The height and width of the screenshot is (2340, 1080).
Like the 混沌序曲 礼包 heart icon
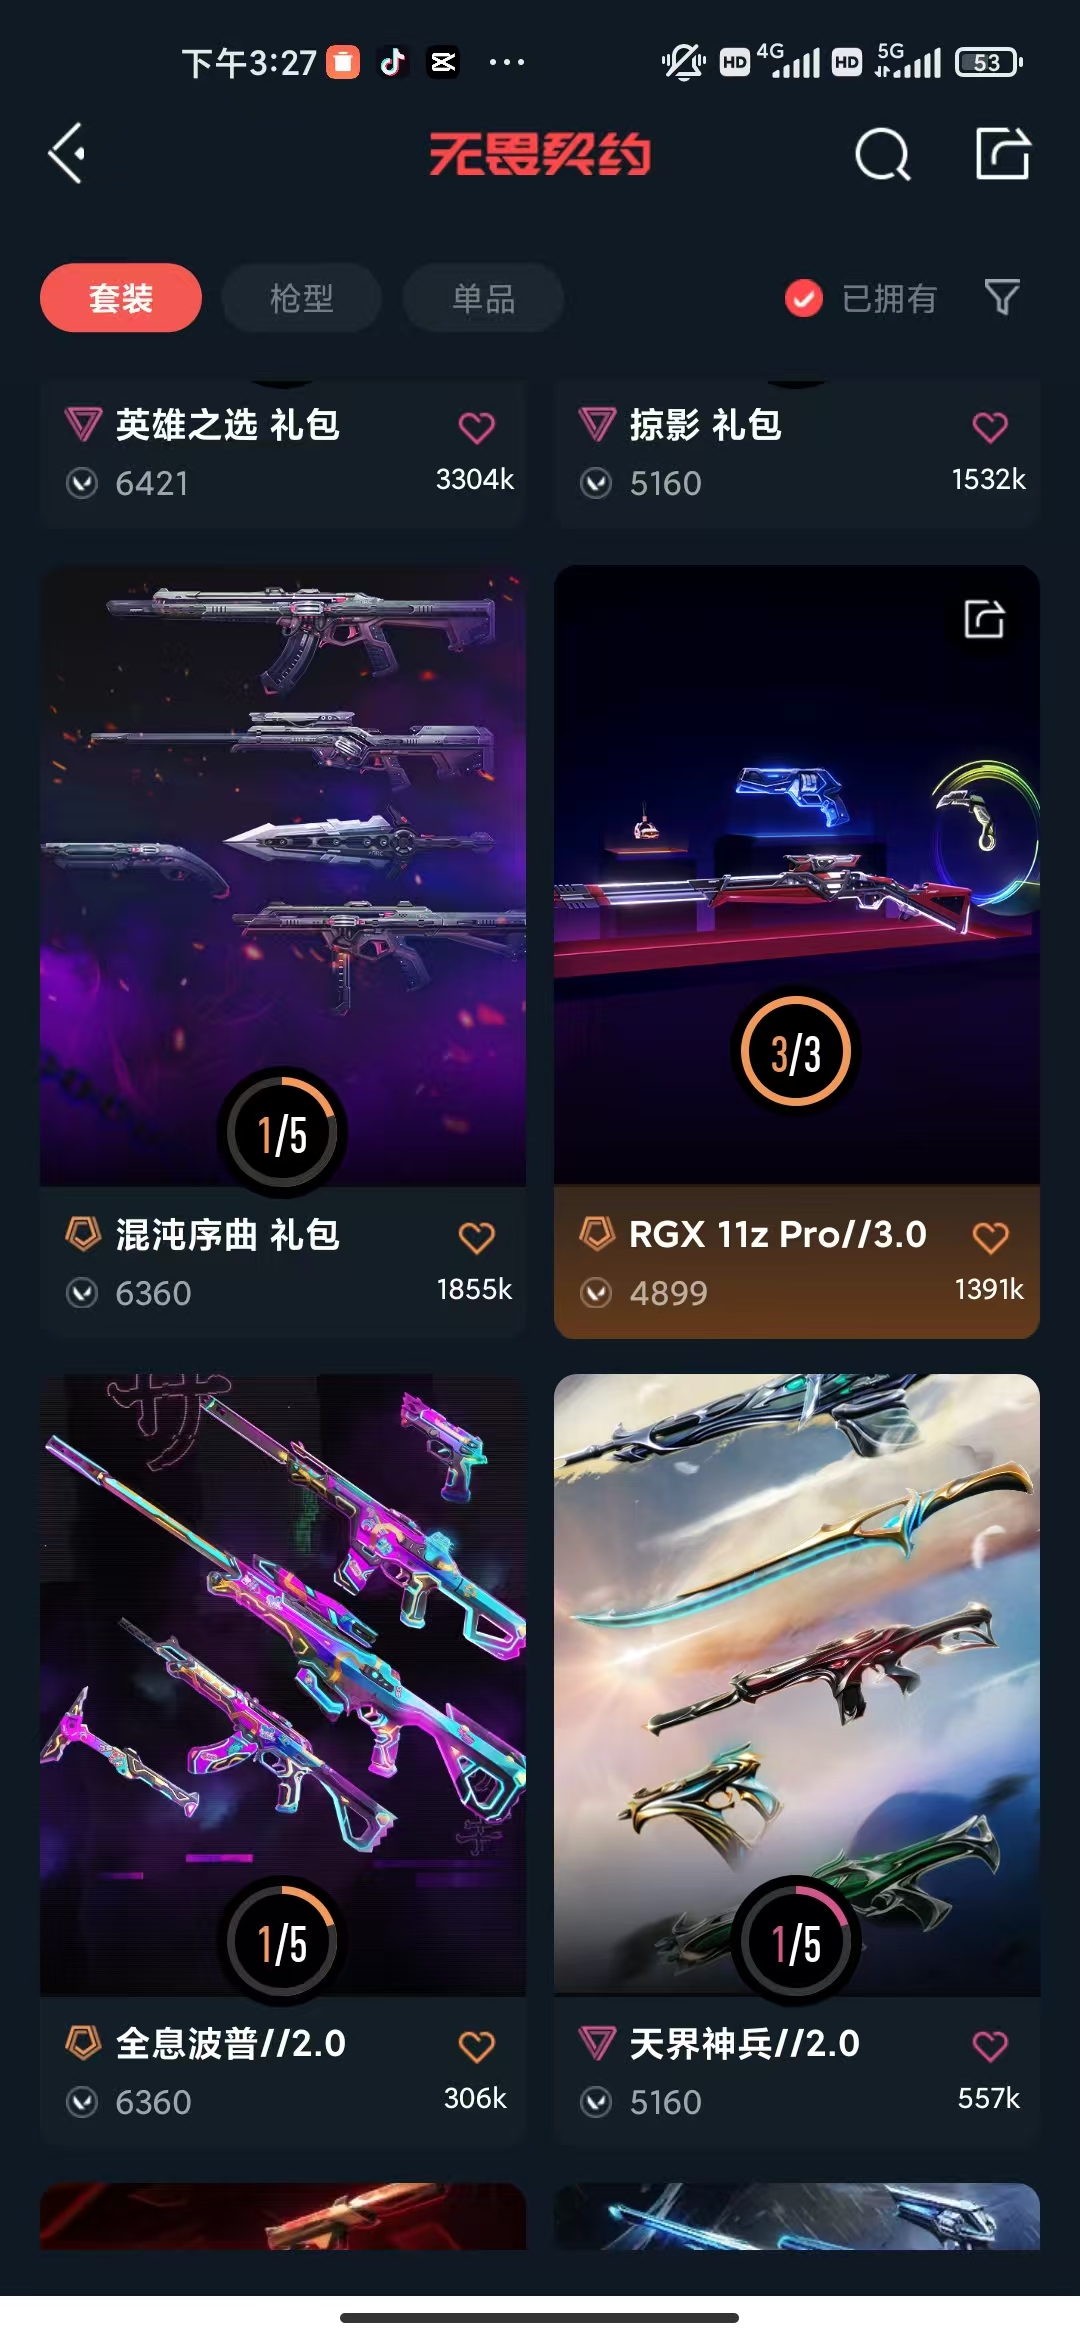pyautogui.click(x=477, y=1238)
